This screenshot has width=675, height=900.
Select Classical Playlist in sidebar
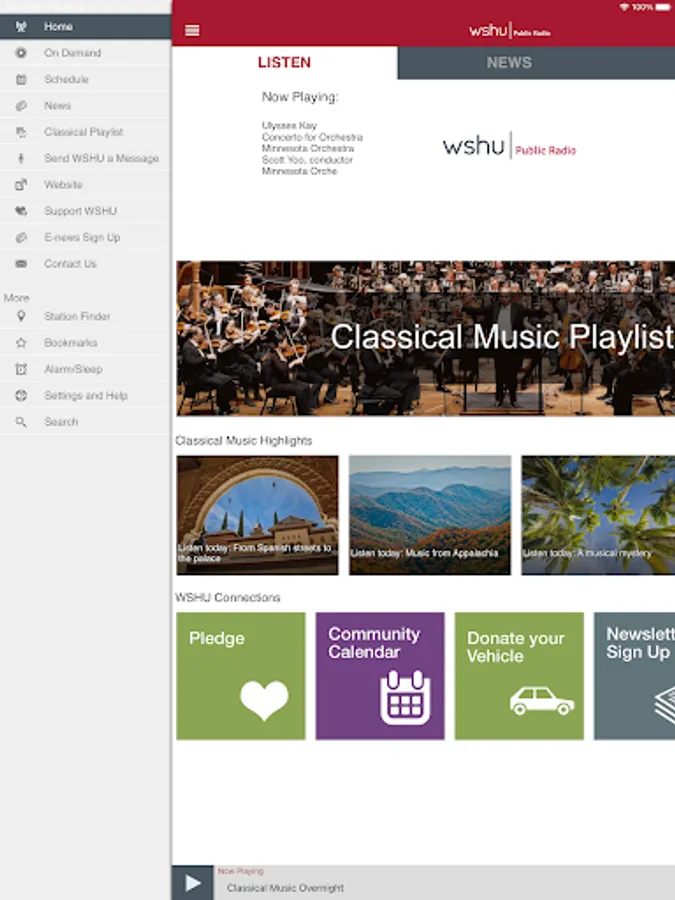85,132
